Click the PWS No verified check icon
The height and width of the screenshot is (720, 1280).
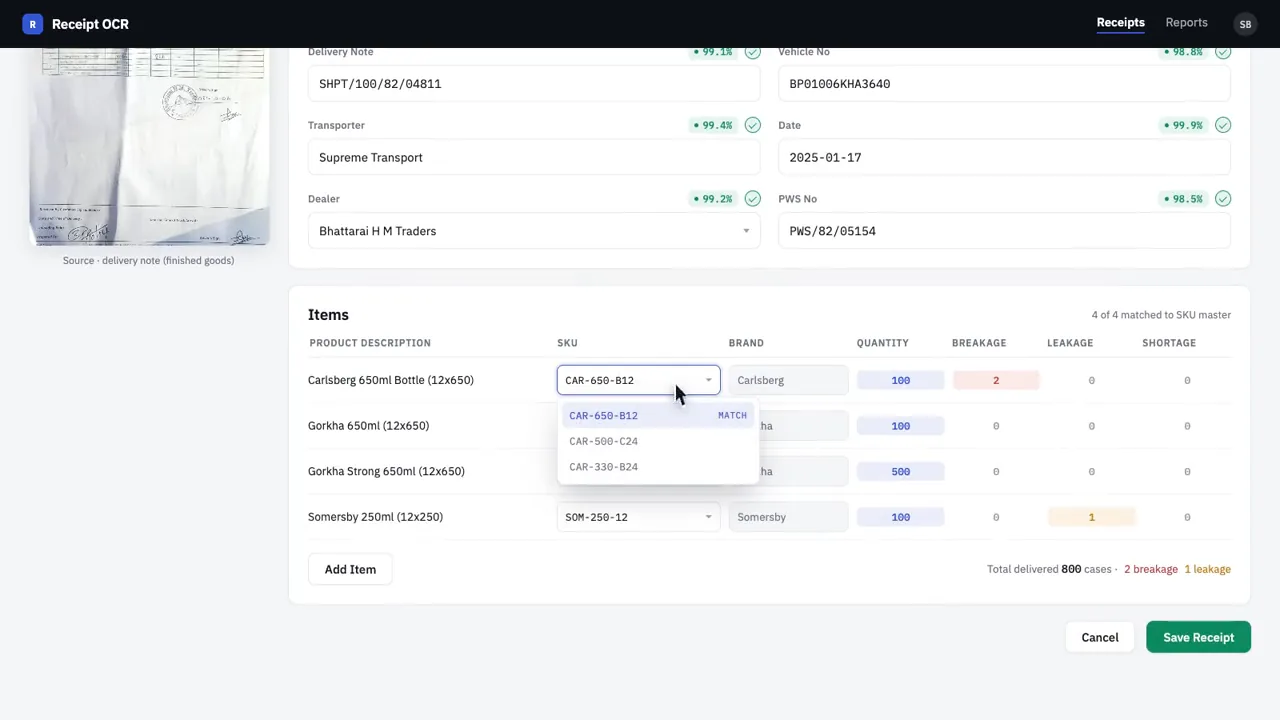point(1223,199)
